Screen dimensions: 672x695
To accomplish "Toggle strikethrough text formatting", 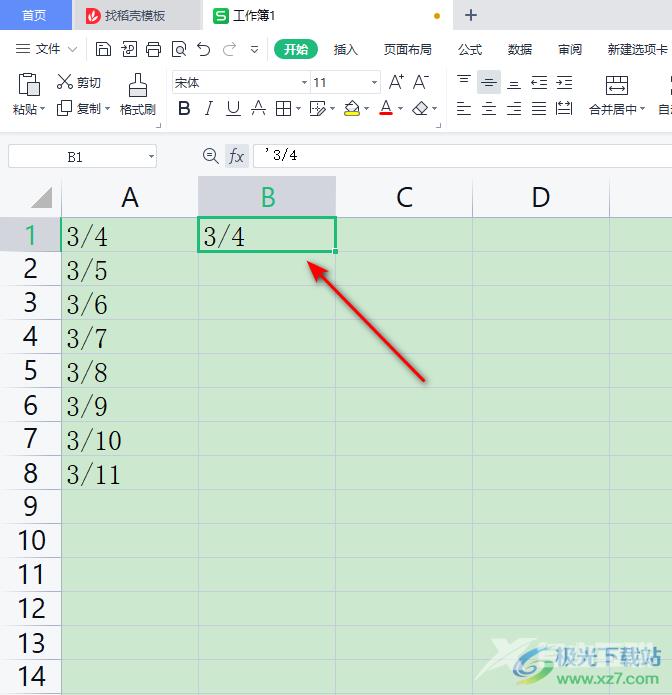I will [x=258, y=108].
